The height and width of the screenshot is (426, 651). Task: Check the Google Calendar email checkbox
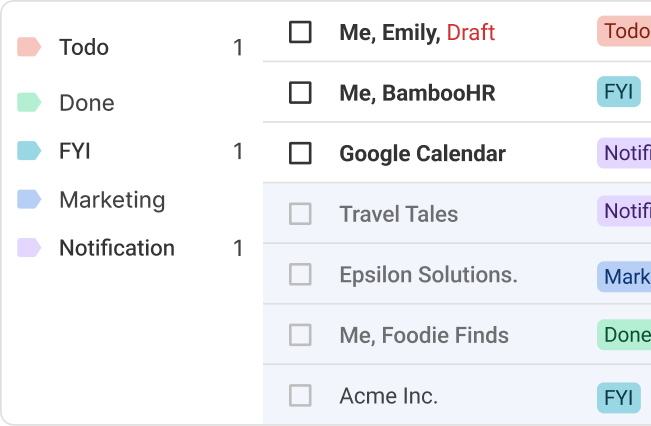tap(300, 153)
